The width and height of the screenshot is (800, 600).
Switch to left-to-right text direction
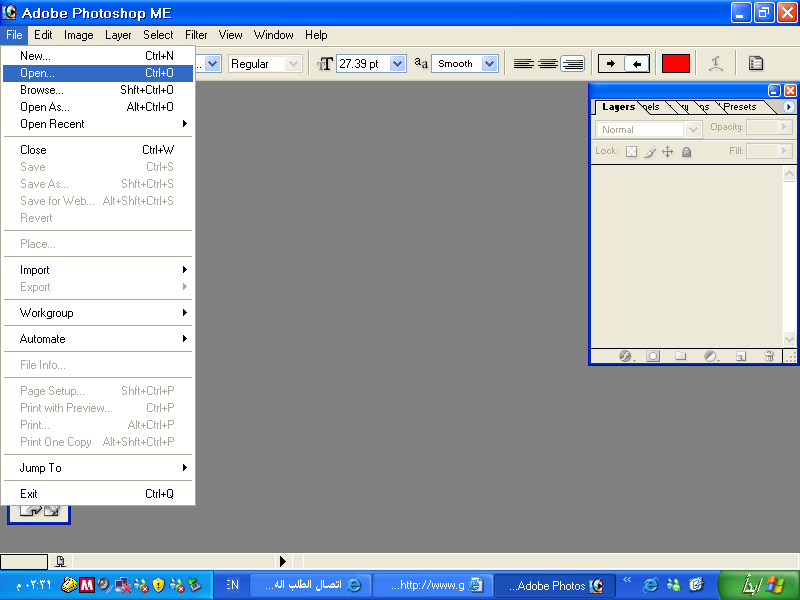click(611, 64)
